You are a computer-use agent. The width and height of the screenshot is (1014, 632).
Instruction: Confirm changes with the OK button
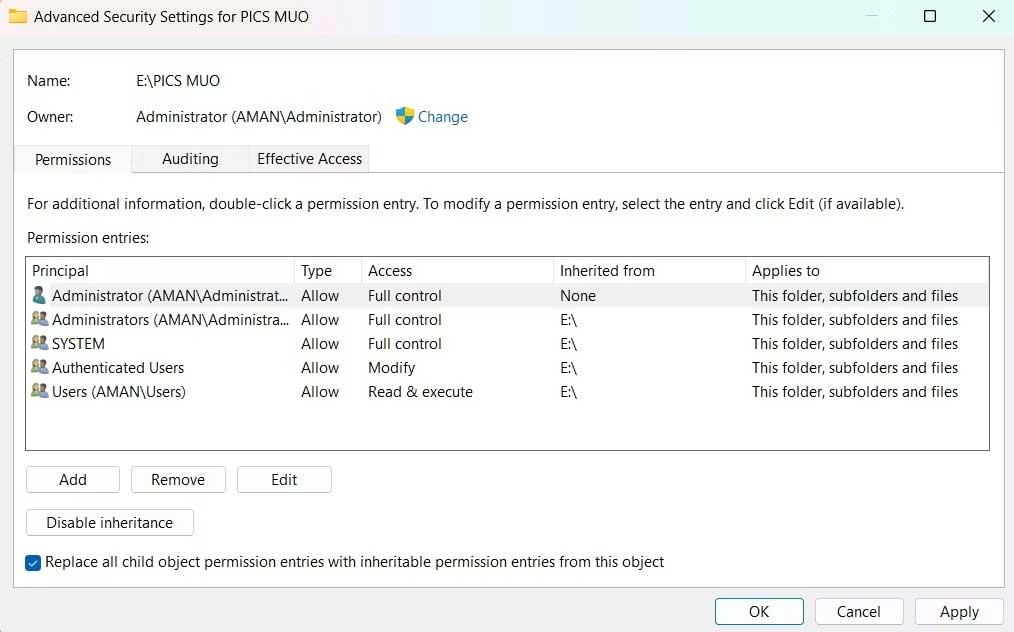[x=759, y=611]
